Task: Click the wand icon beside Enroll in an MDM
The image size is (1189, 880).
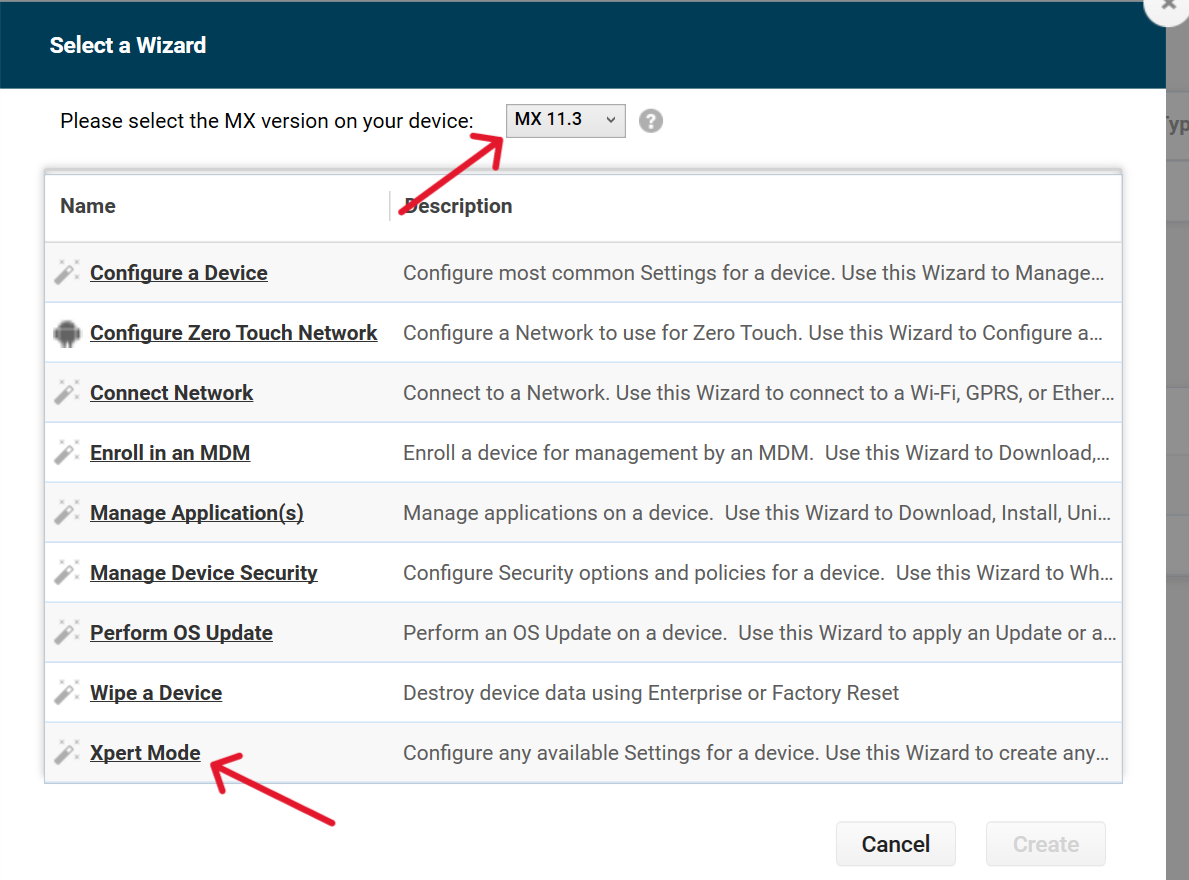Action: 67,453
